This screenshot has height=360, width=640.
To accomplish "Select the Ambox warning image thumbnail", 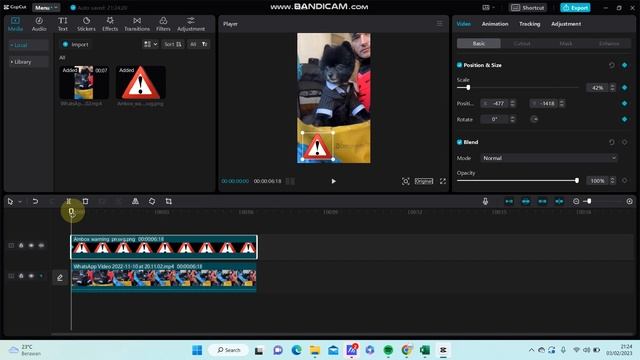I will click(x=141, y=82).
